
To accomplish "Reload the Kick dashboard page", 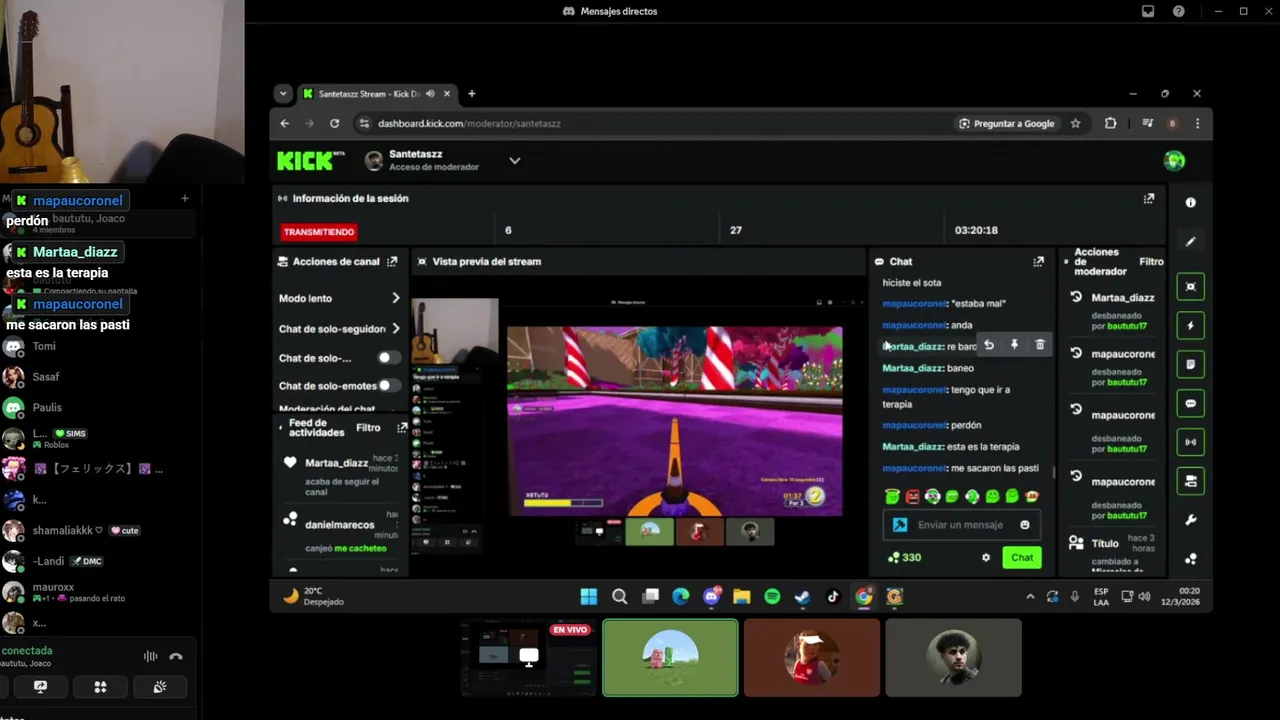I will click(x=334, y=123).
